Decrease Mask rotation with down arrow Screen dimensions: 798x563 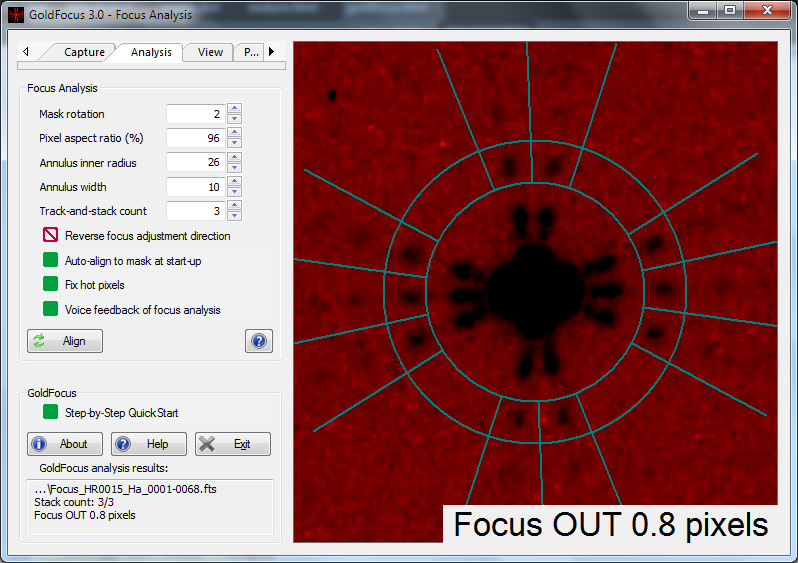coord(235,119)
